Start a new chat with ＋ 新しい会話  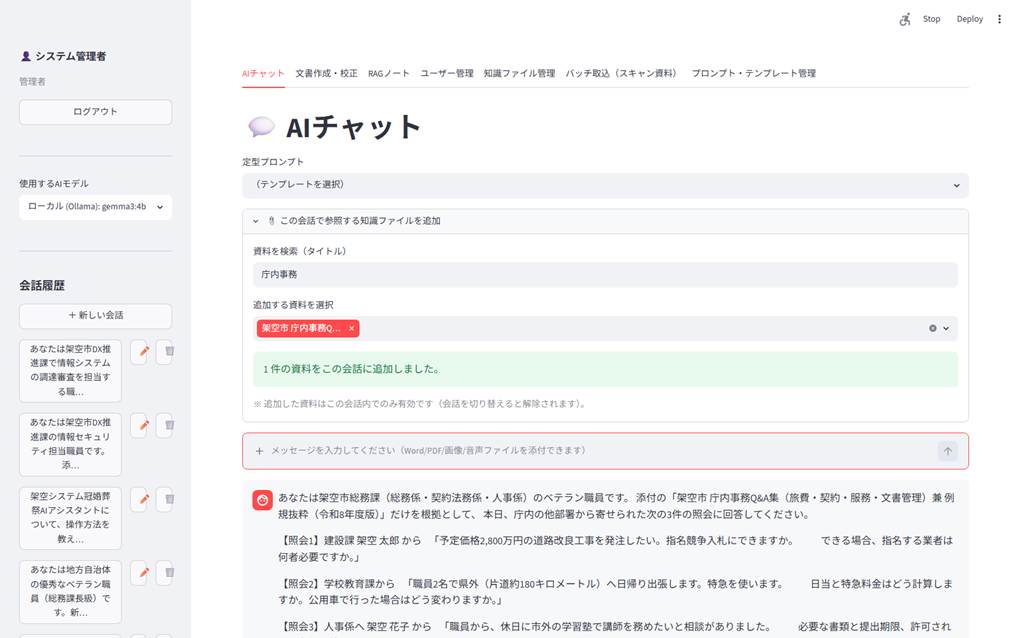pyautogui.click(x=96, y=315)
